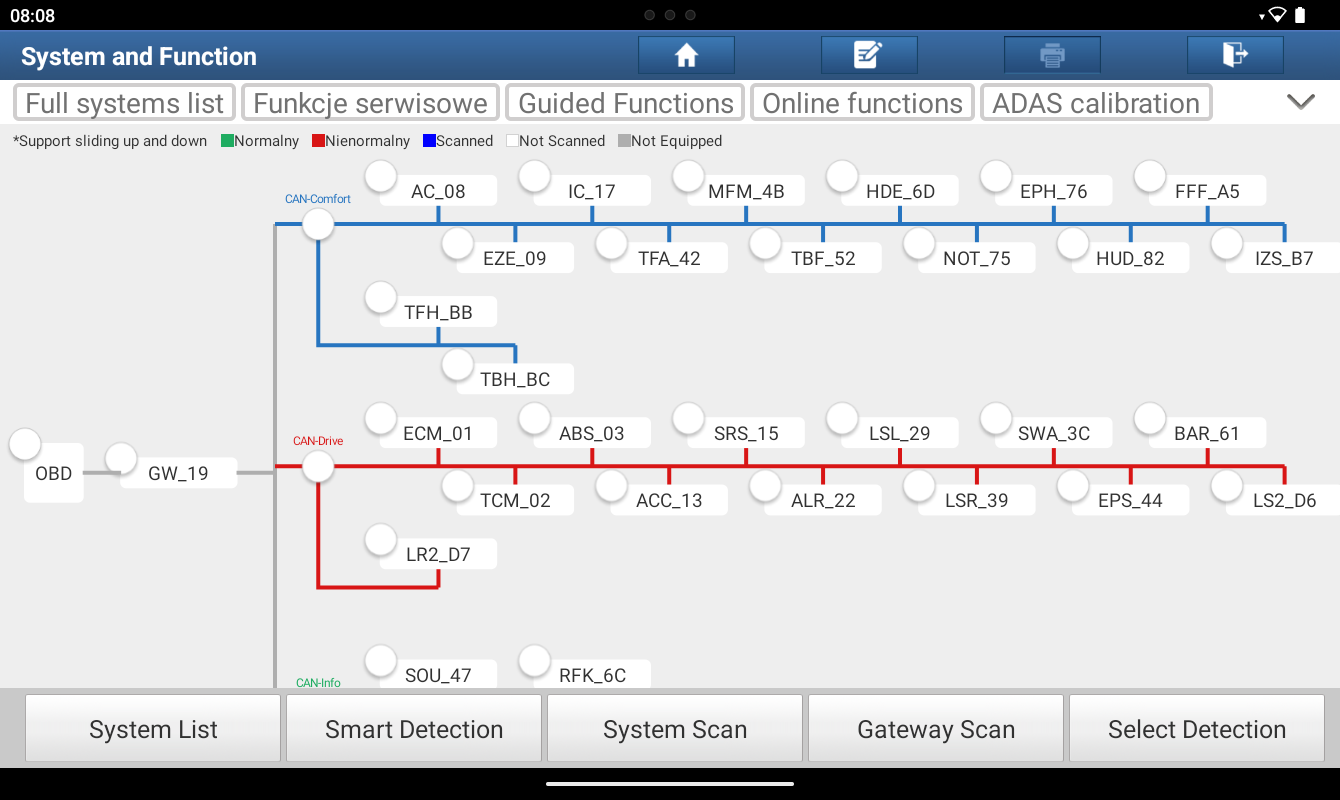The image size is (1340, 800).
Task: Switch to Full systems list tab
Action: pyautogui.click(x=125, y=103)
